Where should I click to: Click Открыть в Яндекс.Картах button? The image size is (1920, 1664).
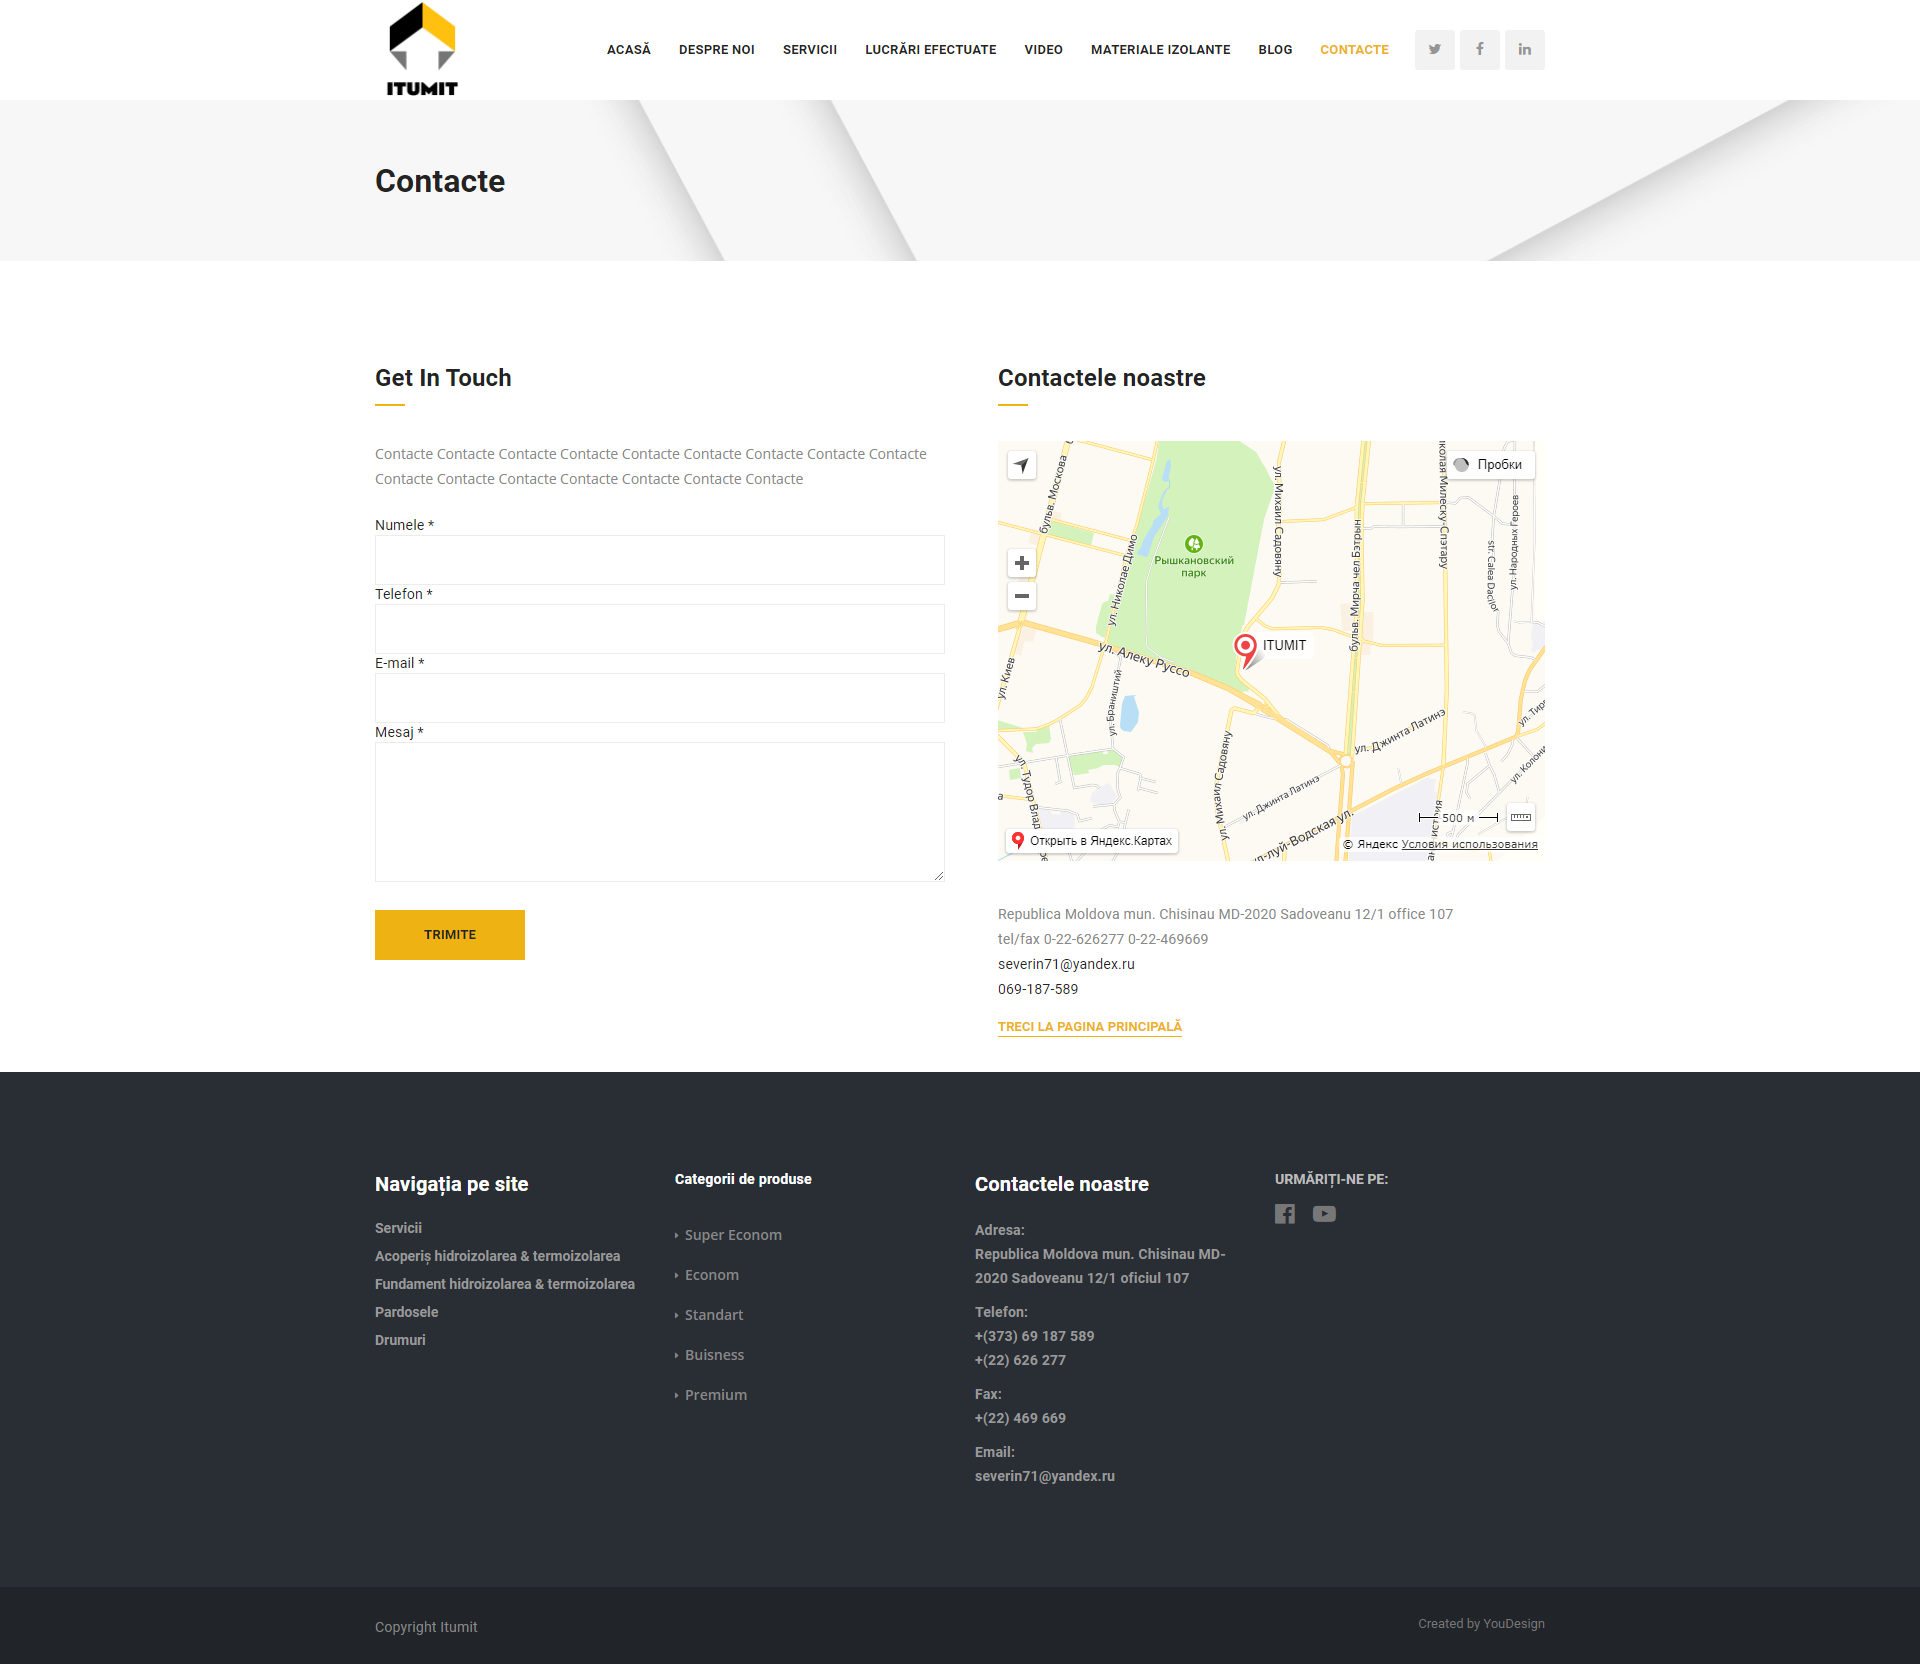[x=1091, y=841]
